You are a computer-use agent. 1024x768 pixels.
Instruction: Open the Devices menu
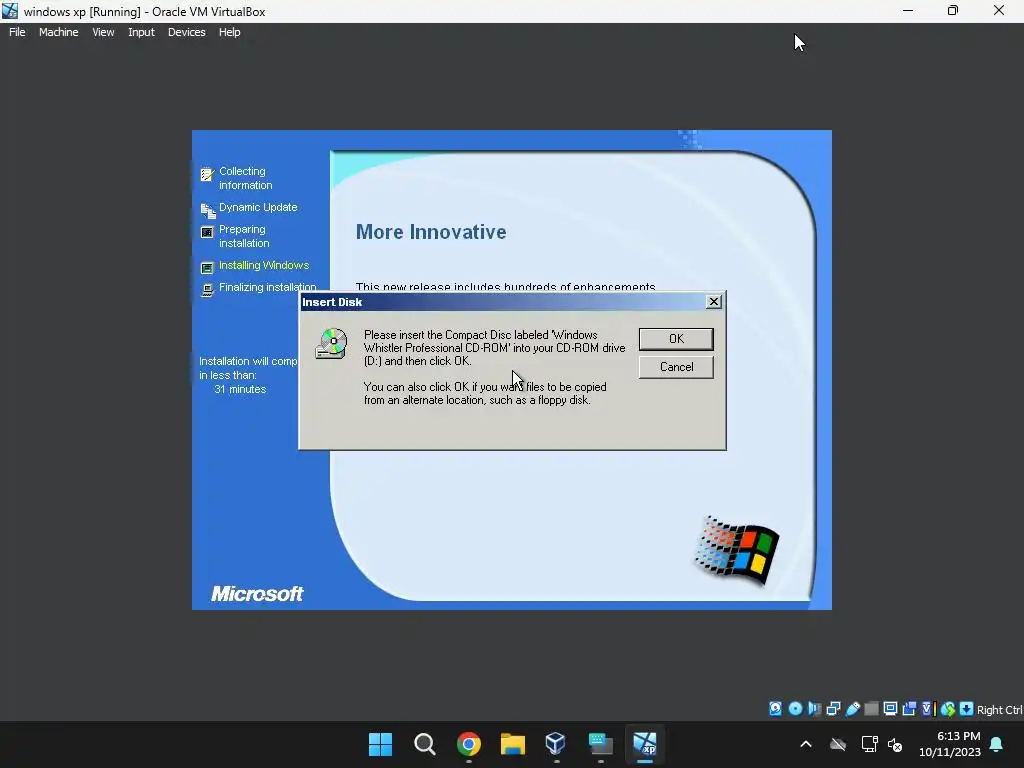[186, 32]
